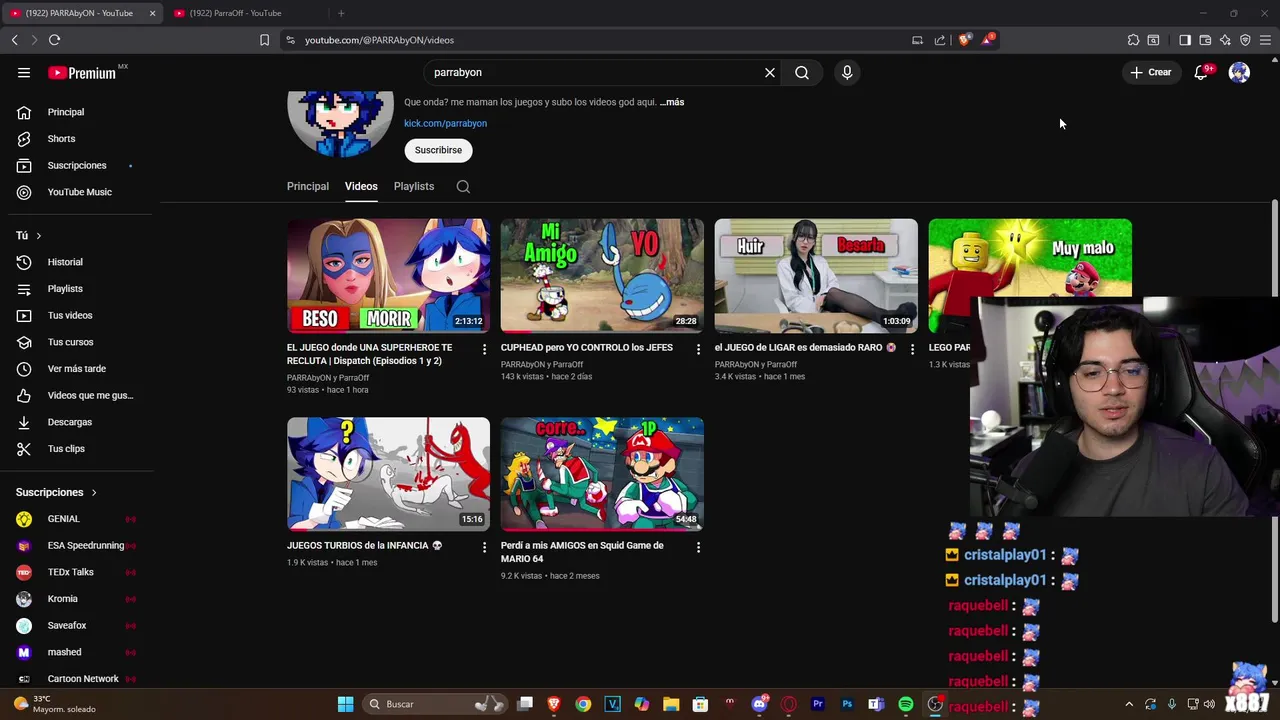Screen dimensions: 1280x720
Task: Open Spotify from the Windows taskbar
Action: click(x=905, y=704)
